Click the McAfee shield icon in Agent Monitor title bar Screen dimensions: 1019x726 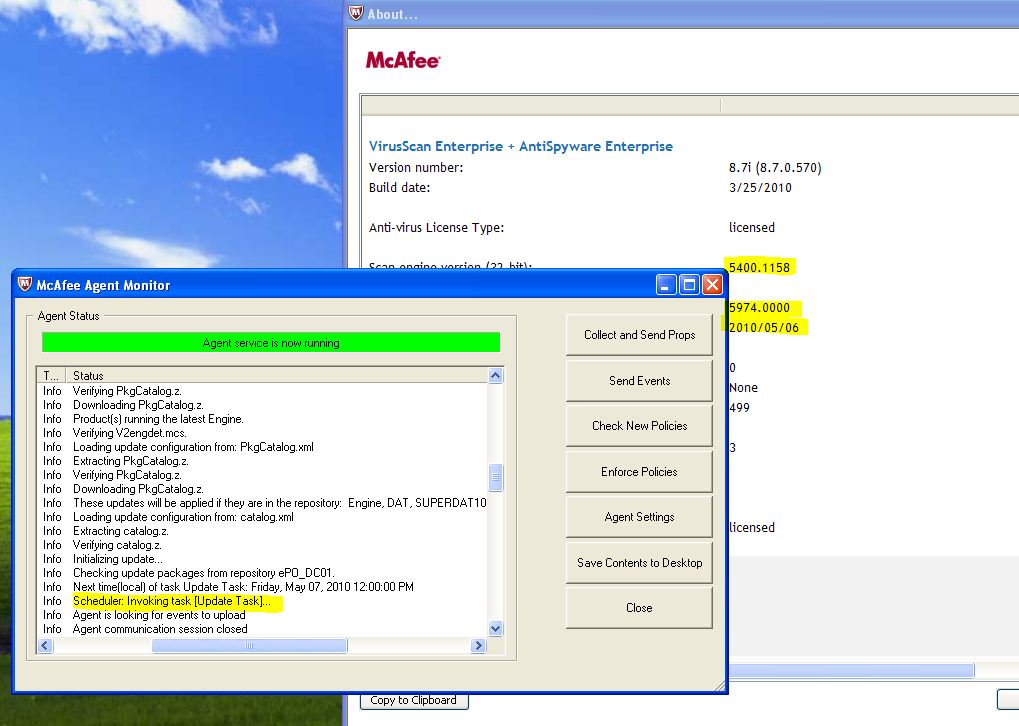coord(24,284)
